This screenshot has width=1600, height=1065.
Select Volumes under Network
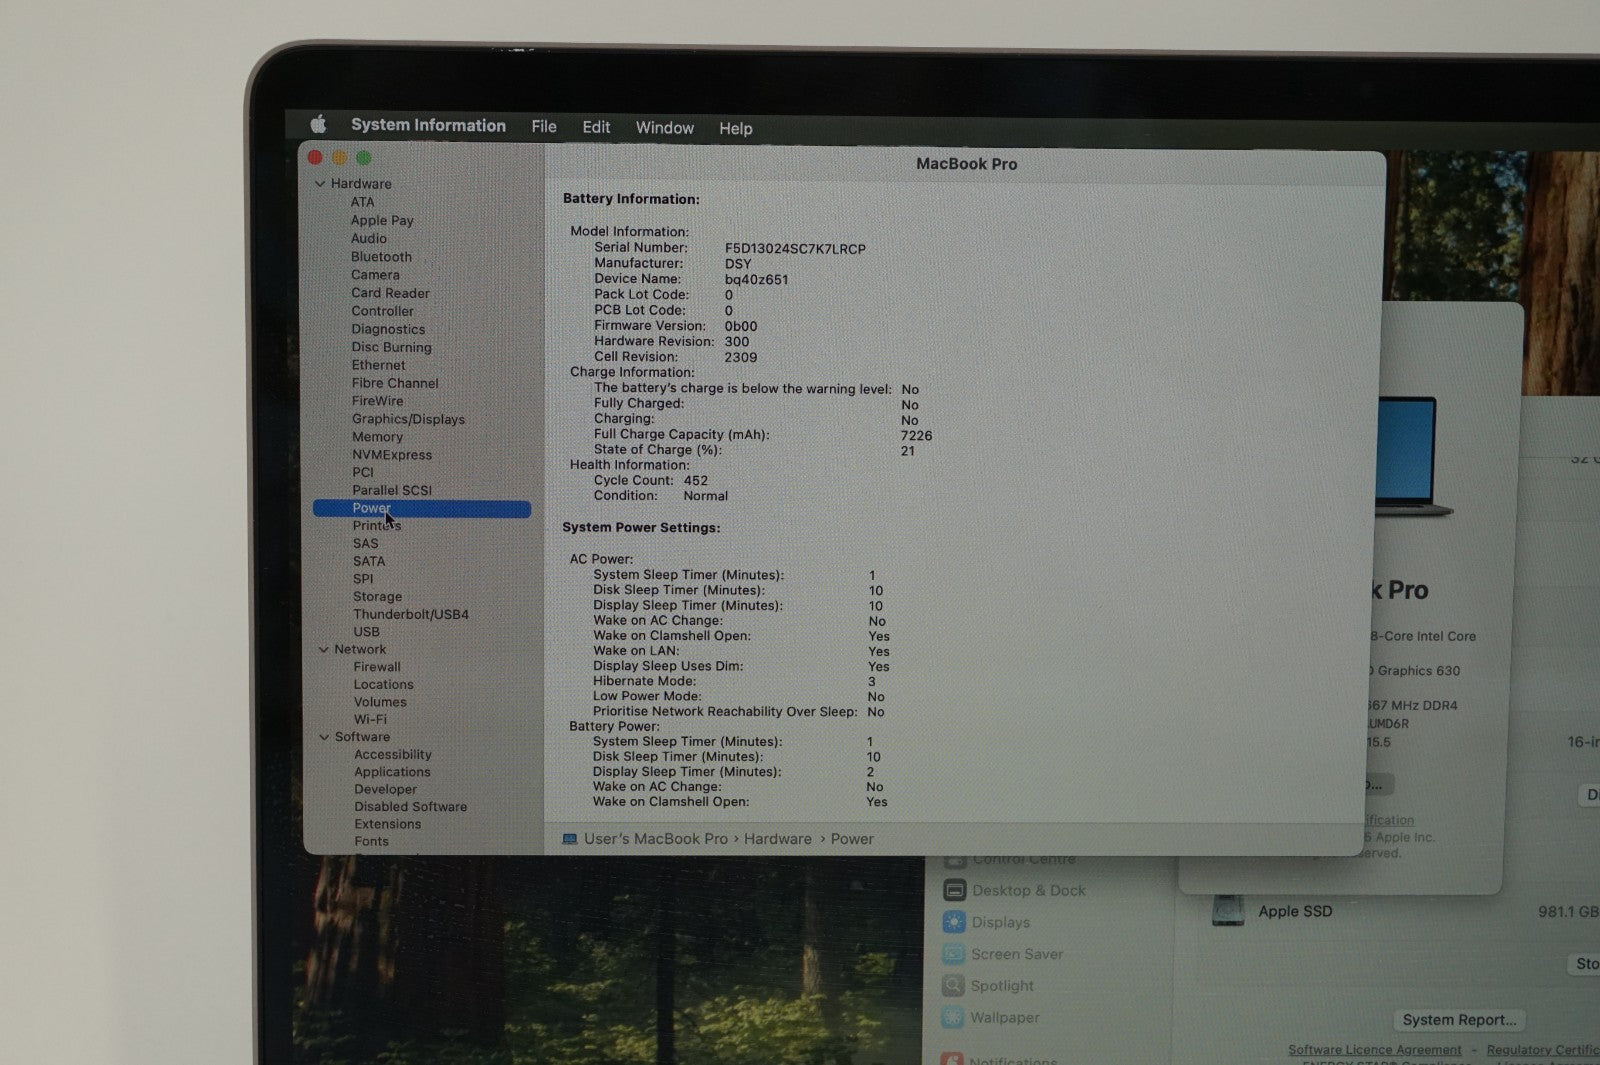pos(380,702)
